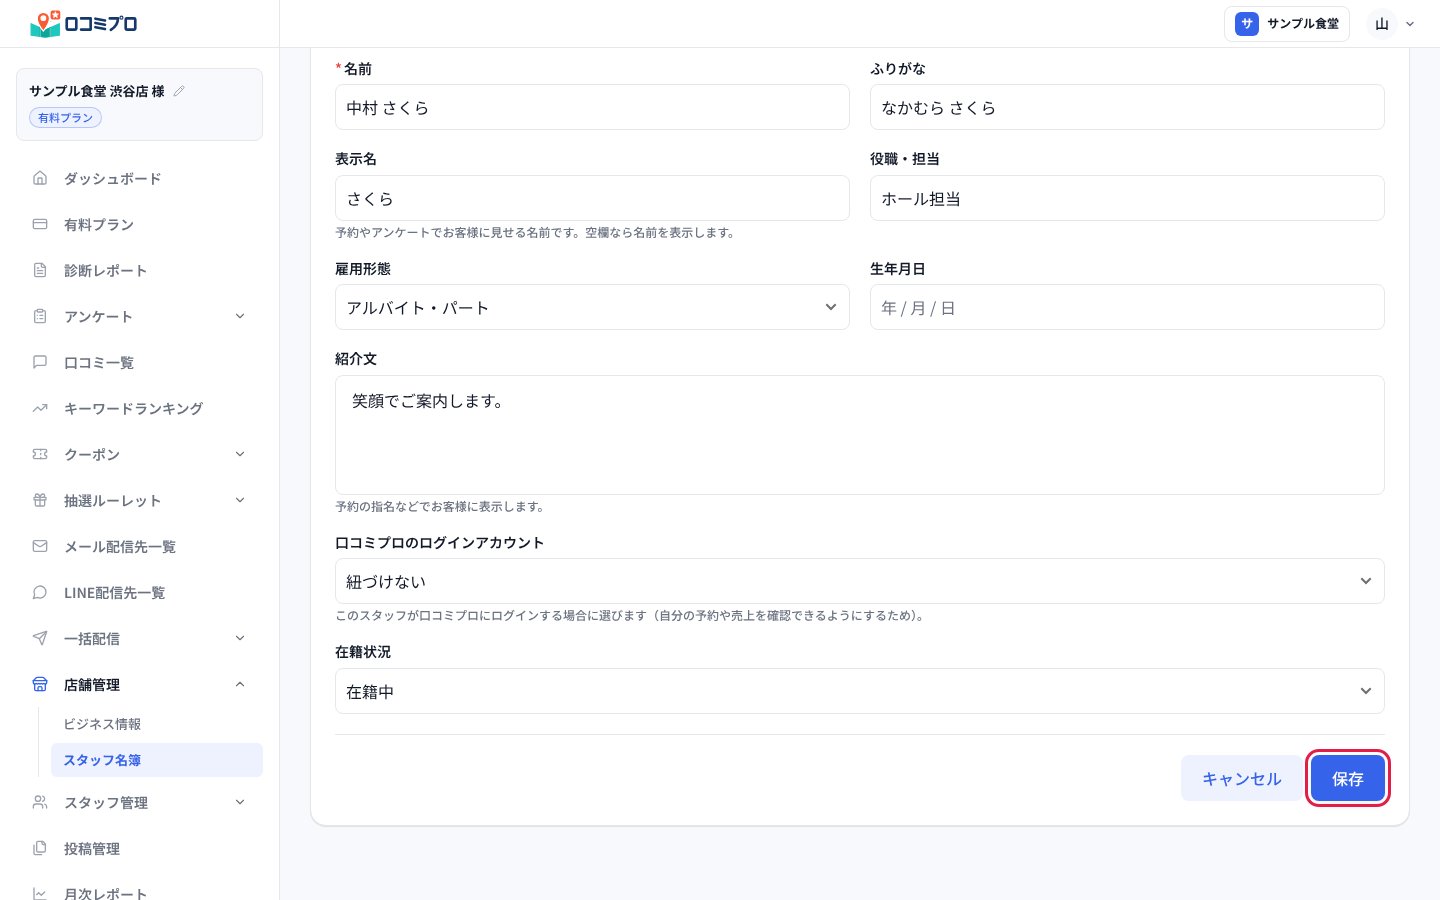Click the 一括配信 paper plane icon
The height and width of the screenshot is (900, 1440).
pos(40,638)
